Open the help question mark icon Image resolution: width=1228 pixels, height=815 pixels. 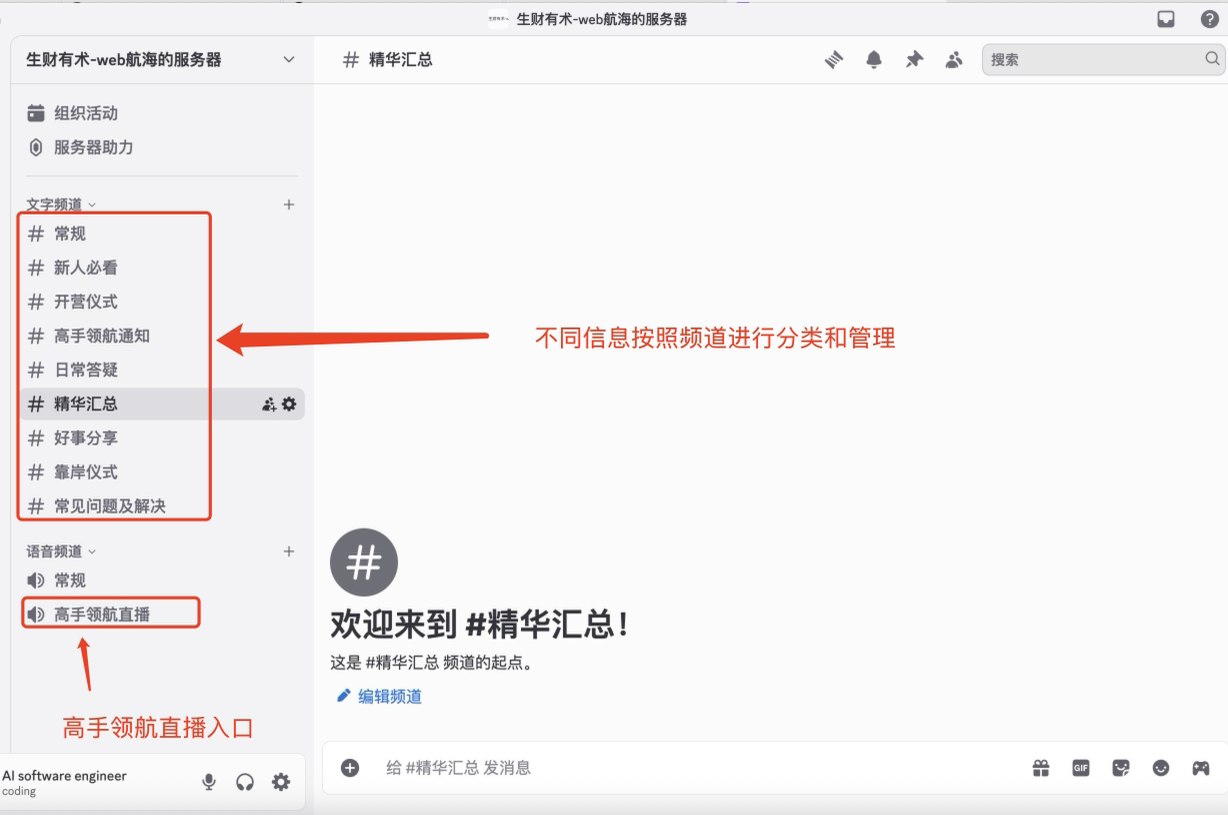click(1210, 19)
